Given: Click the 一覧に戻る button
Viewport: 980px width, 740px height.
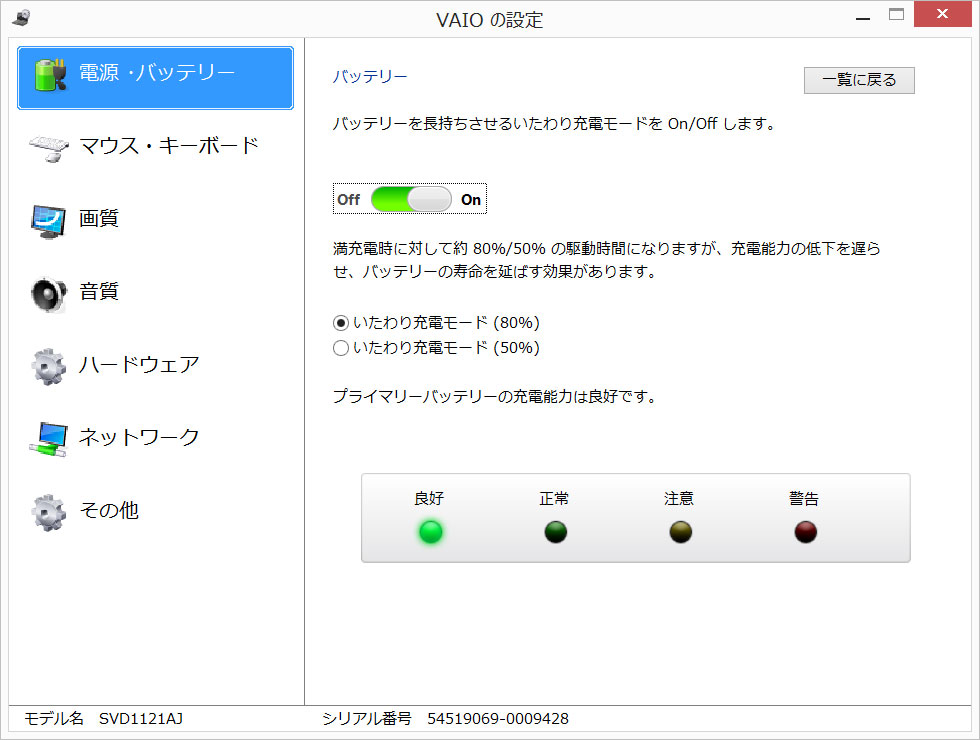Looking at the screenshot, I should pyautogui.click(x=859, y=80).
